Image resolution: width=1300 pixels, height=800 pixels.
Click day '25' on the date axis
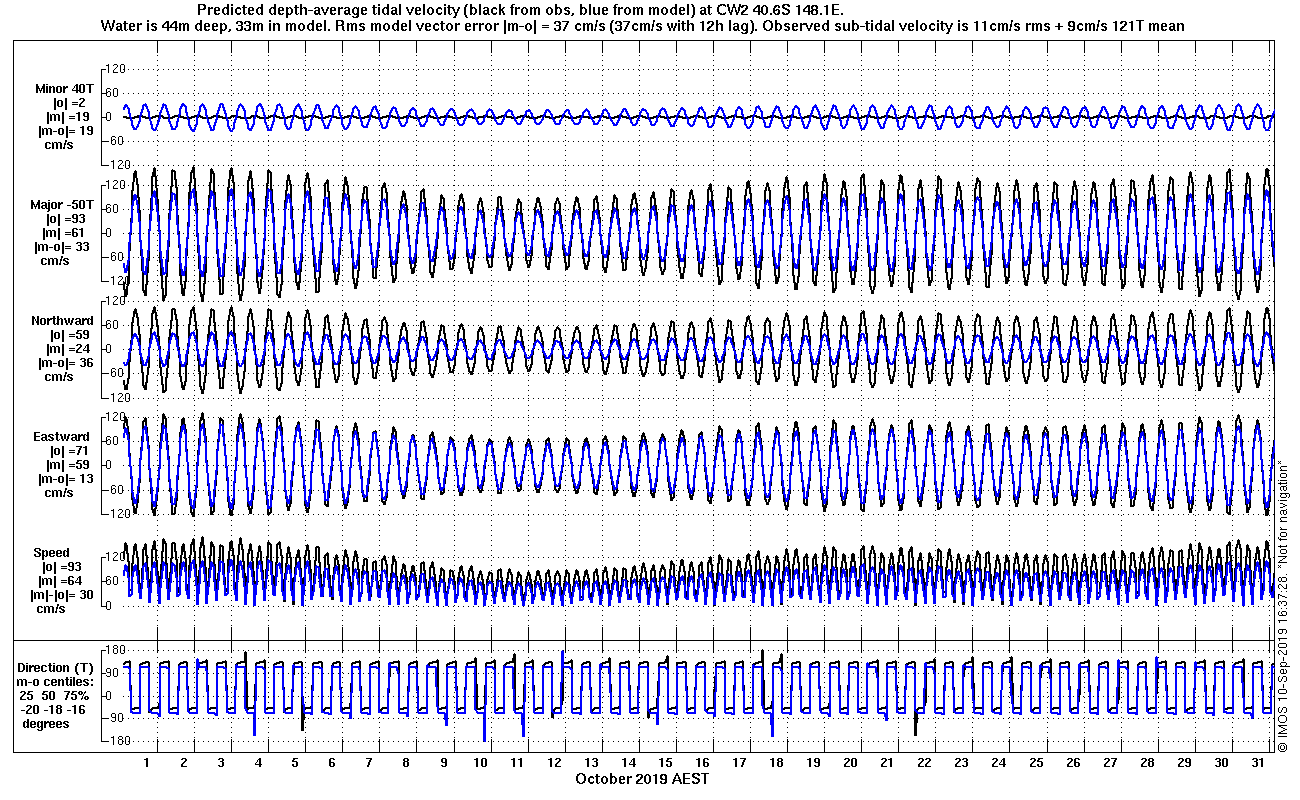pos(1035,763)
